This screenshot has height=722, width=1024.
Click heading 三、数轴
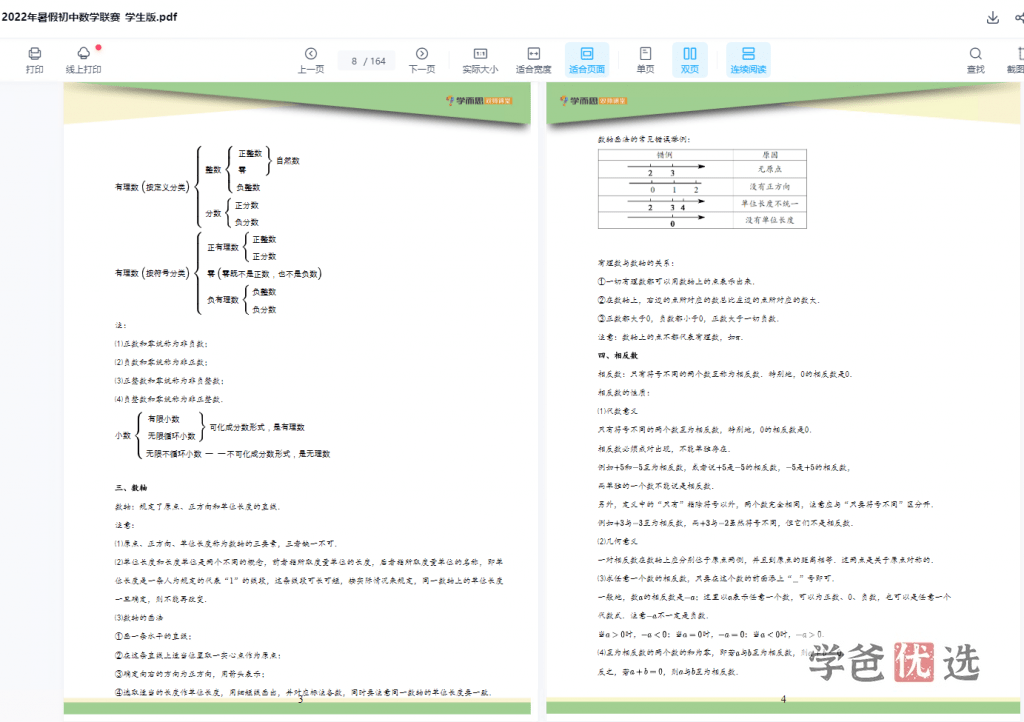(x=131, y=488)
